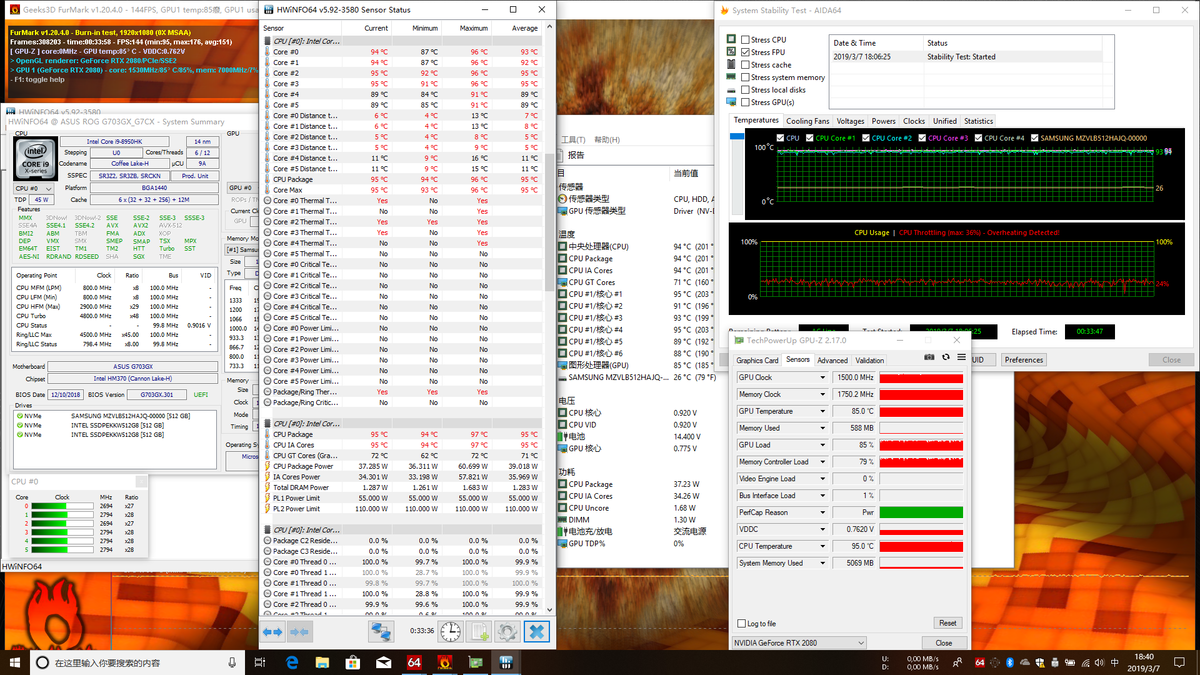Open the GPU-Z hamburger menu

961,357
